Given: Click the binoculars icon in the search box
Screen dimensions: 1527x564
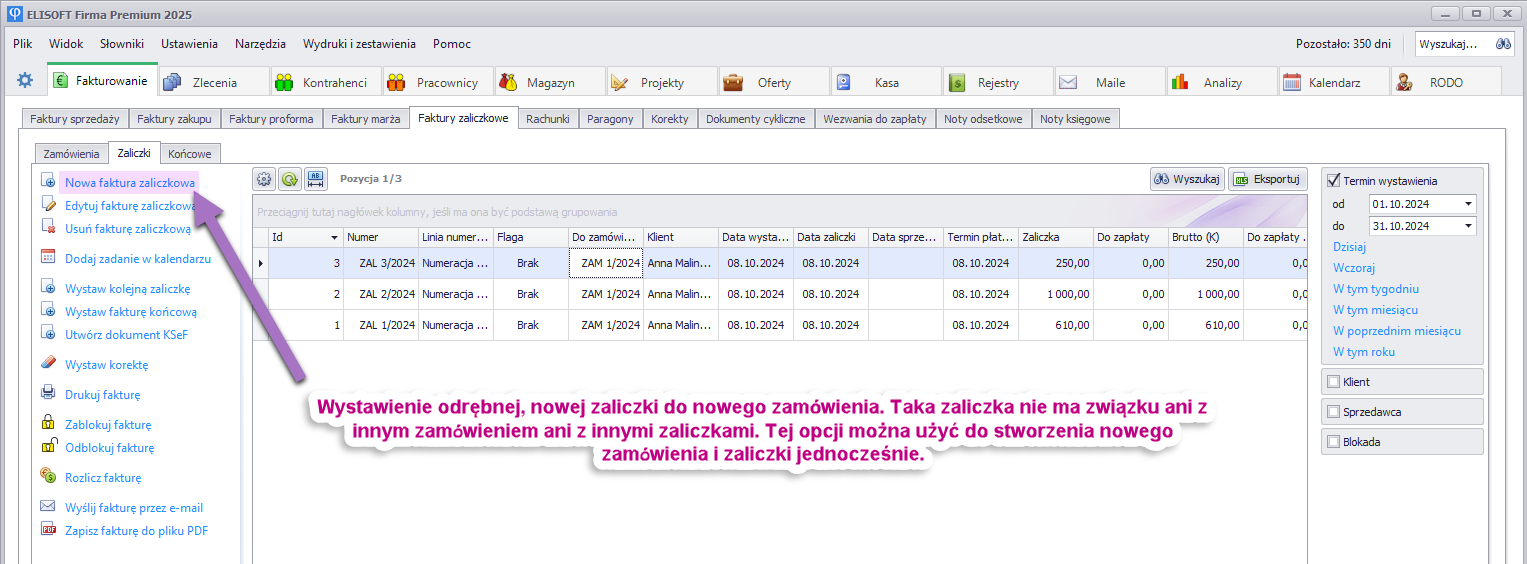Looking at the screenshot, I should point(1503,44).
